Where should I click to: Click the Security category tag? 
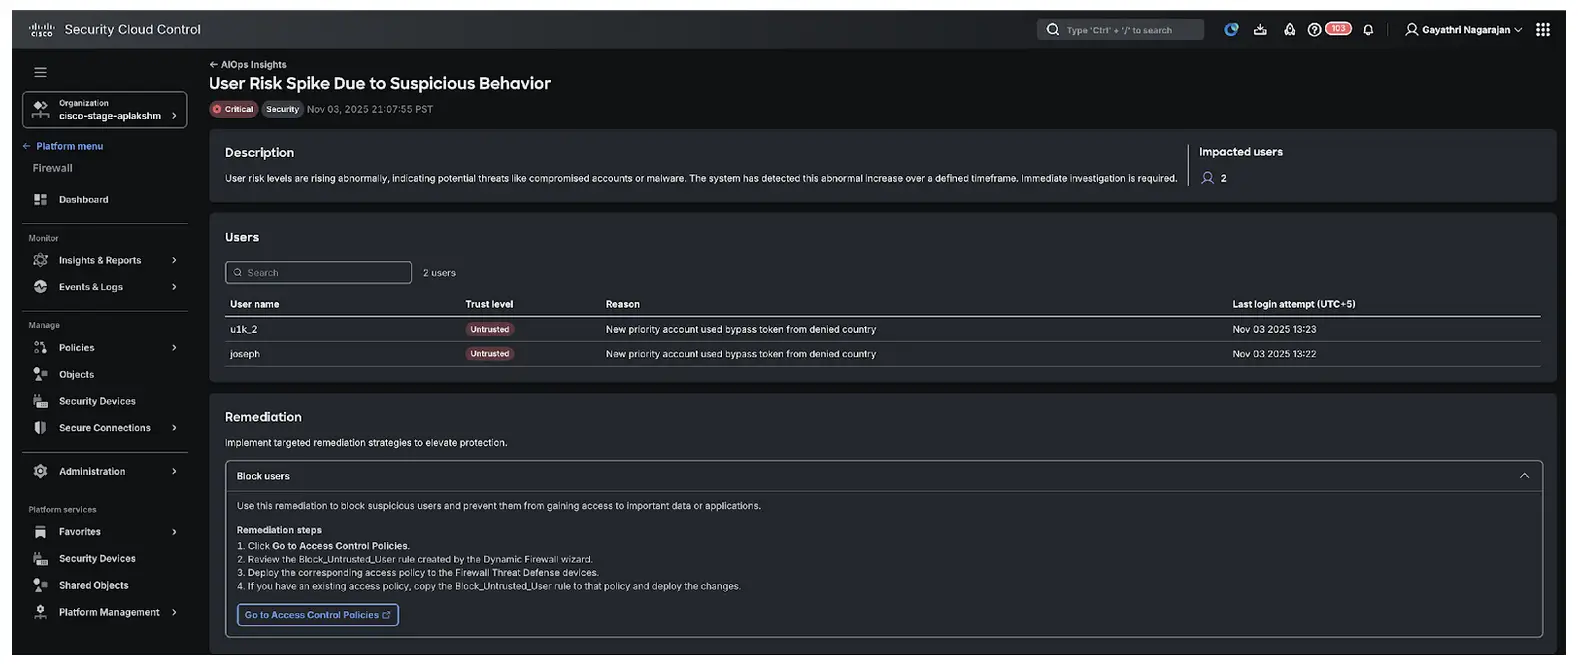282,109
